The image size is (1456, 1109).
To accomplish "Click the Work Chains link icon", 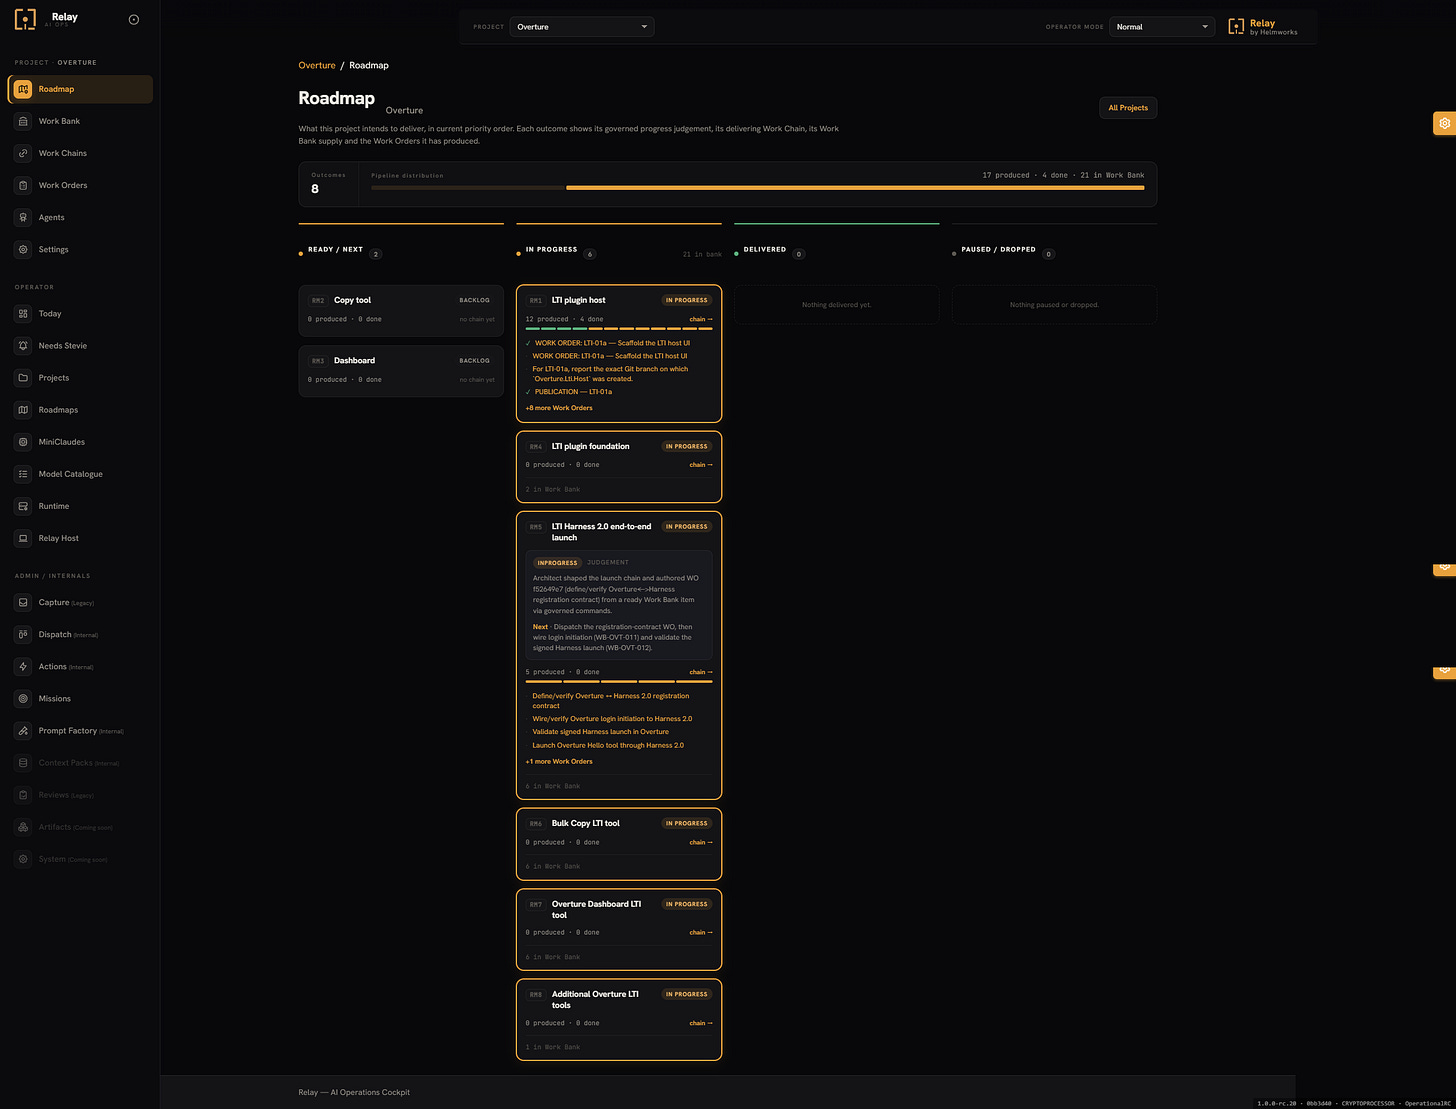I will click(23, 153).
